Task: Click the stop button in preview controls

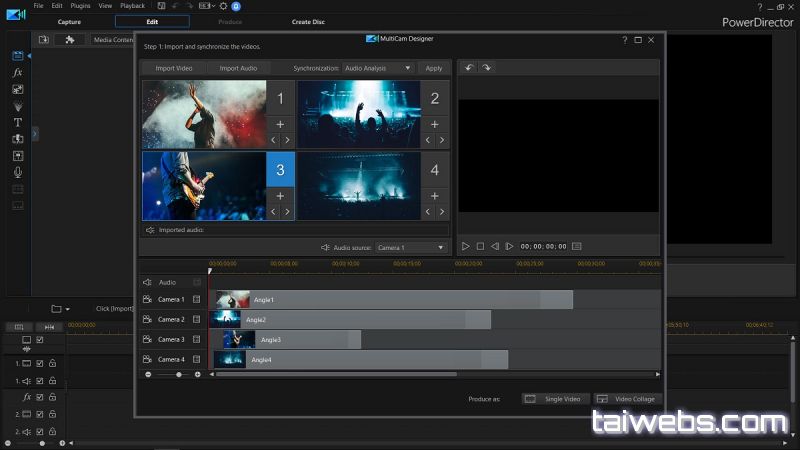Action: [480, 246]
